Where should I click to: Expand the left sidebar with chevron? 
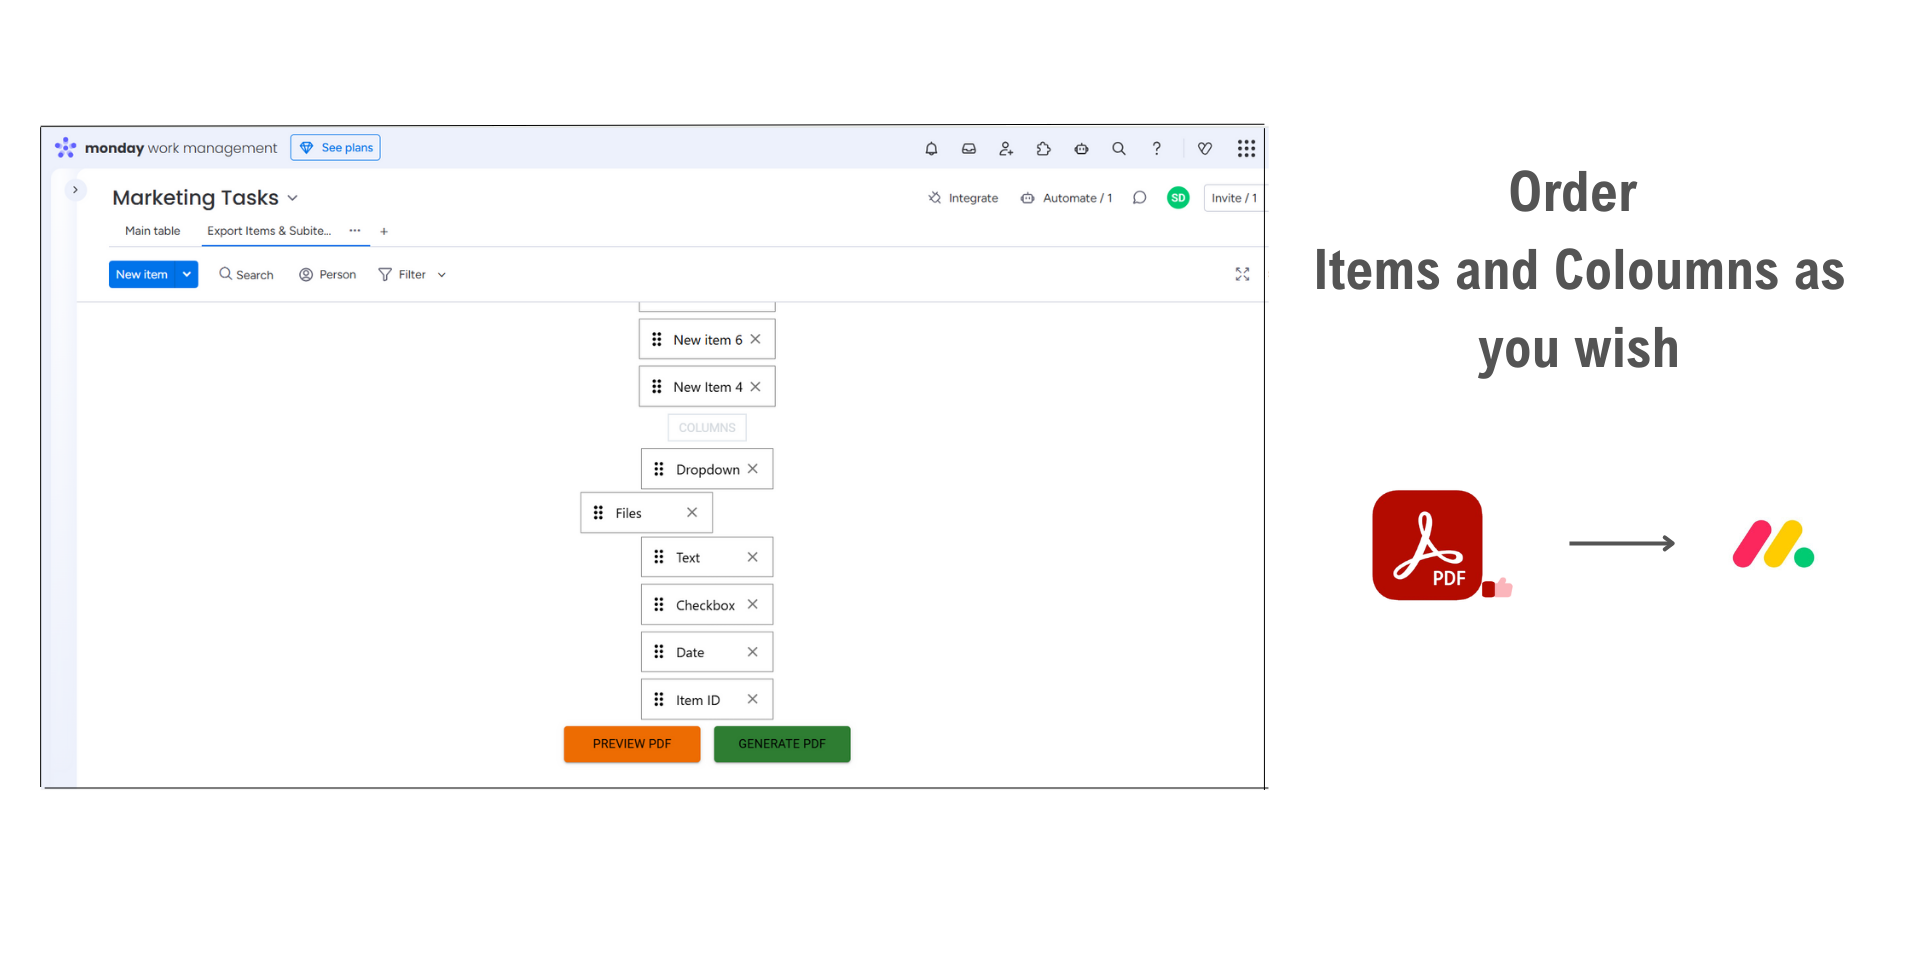click(x=75, y=190)
